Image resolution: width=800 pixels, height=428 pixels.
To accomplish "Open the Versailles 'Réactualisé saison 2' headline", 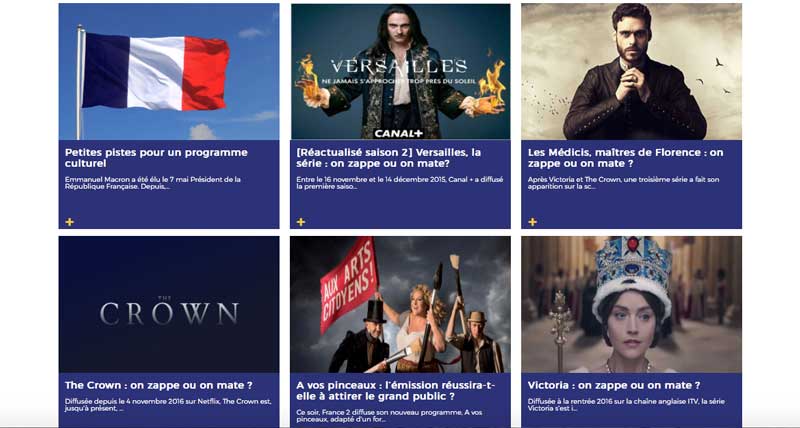I will (x=389, y=158).
